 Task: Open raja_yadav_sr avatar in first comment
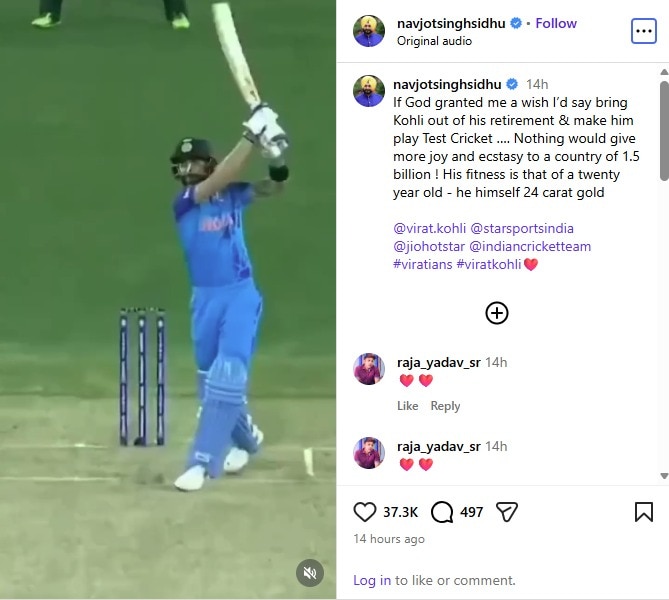tap(369, 369)
